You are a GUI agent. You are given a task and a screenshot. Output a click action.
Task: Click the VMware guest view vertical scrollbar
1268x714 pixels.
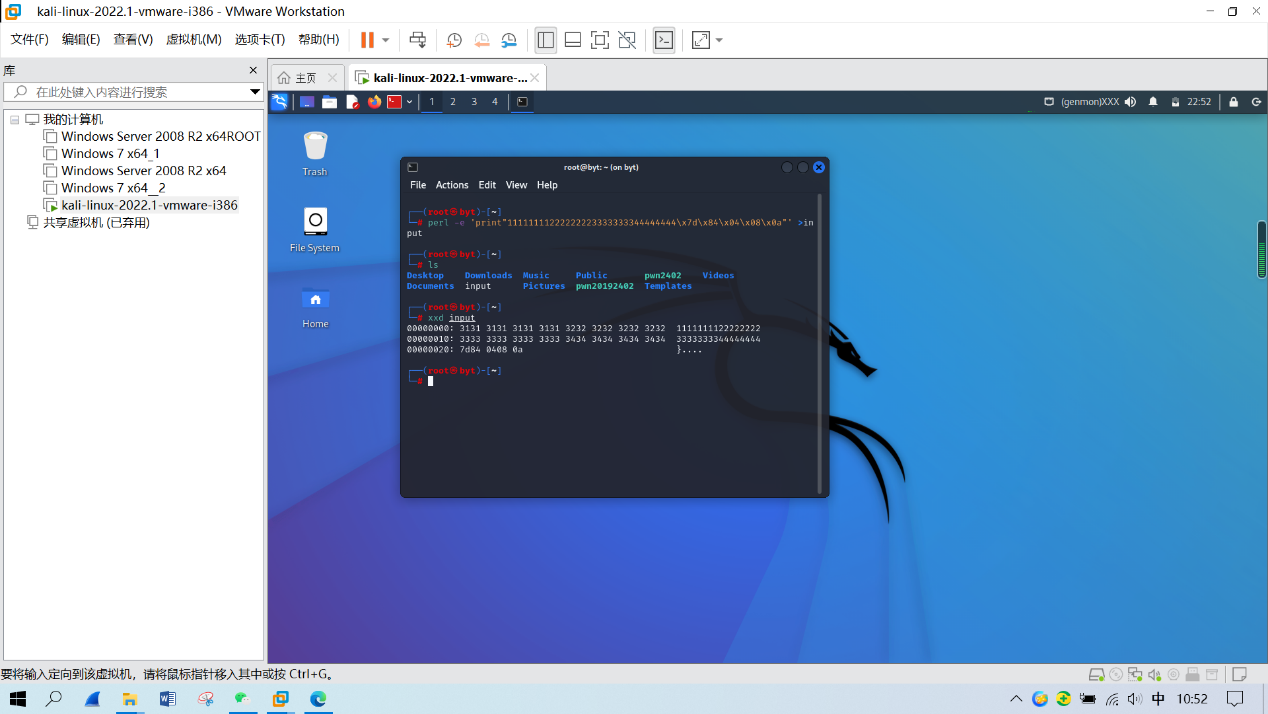[1262, 250]
